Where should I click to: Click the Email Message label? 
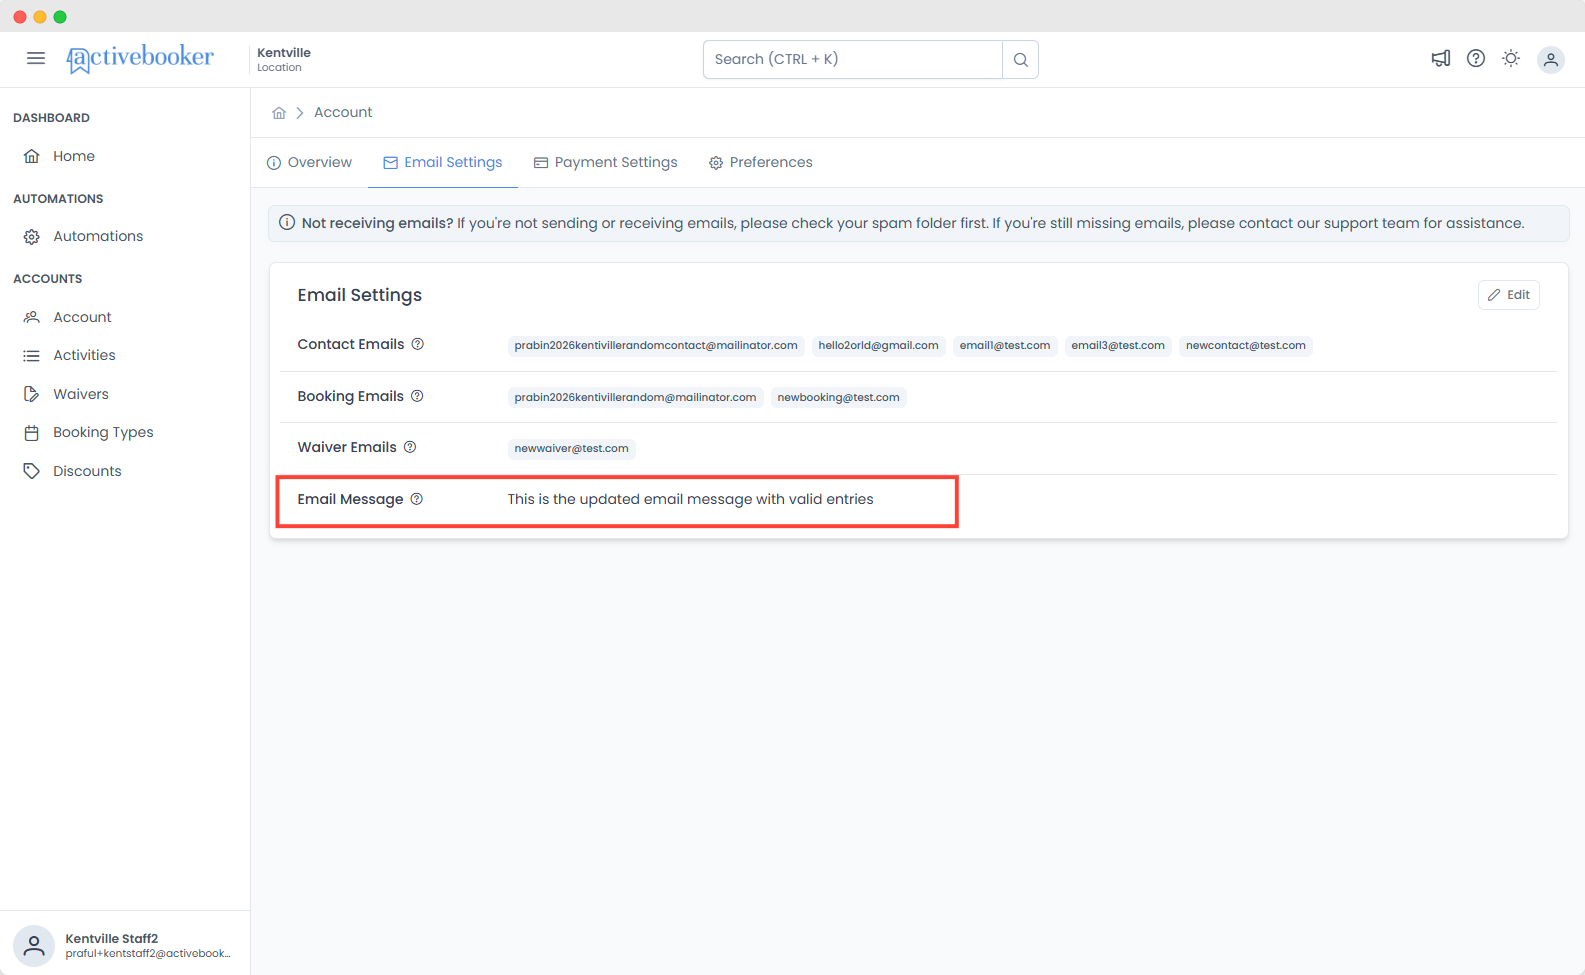350,499
